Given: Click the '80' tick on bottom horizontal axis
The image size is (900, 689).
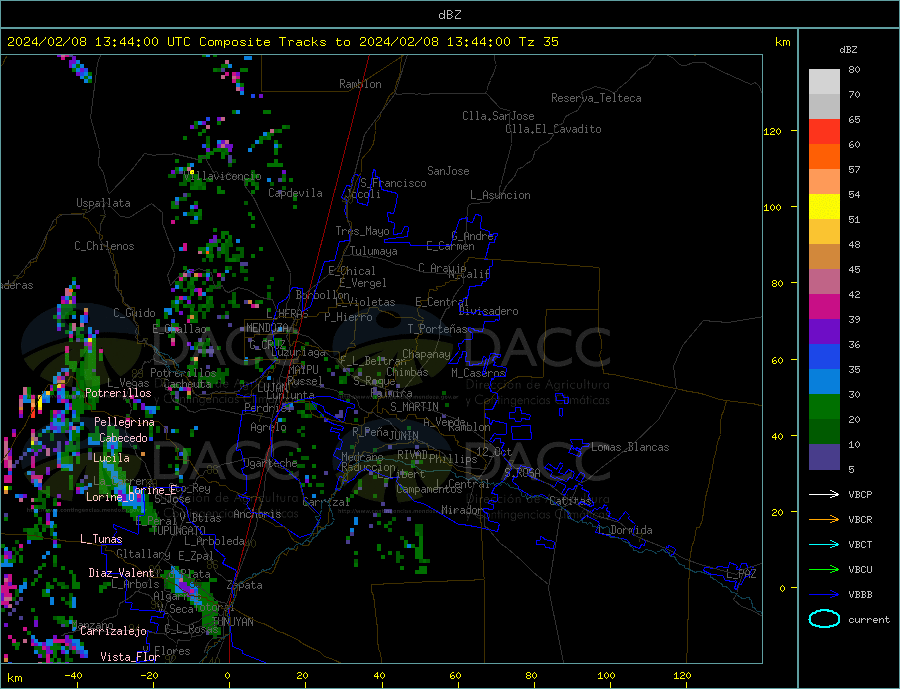Looking at the screenshot, I should (x=532, y=675).
